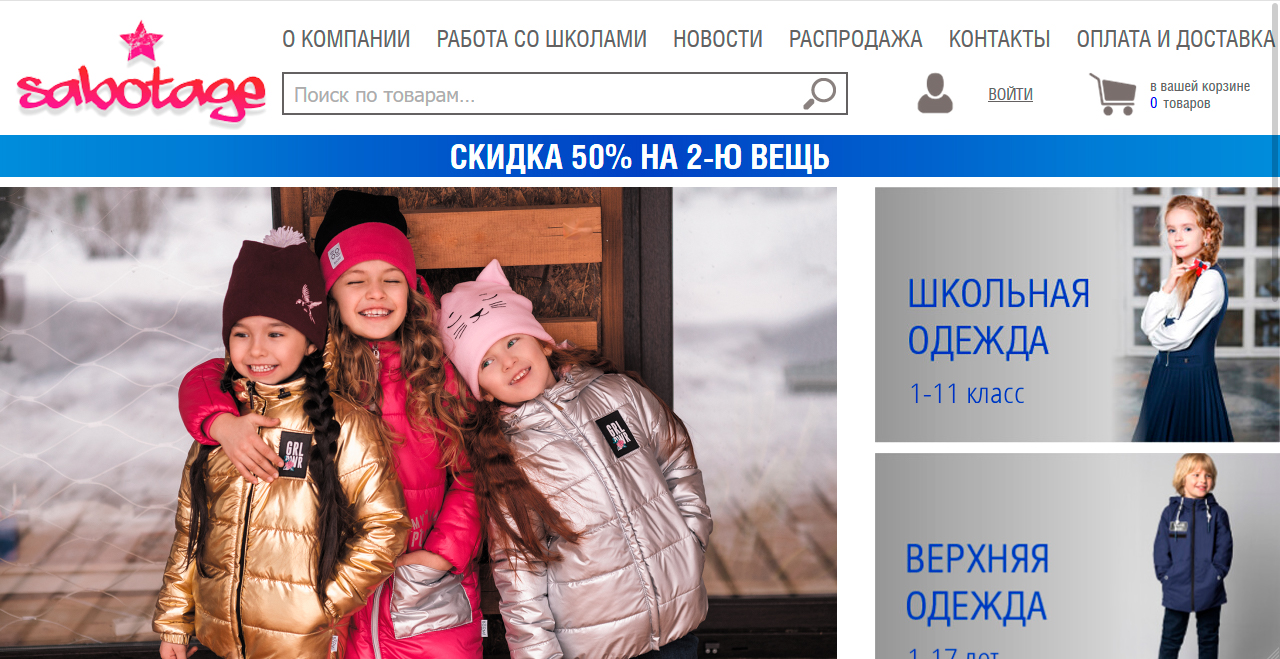This screenshot has height=659, width=1280.
Task: Click the pink star above logo
Action: pyautogui.click(x=141, y=41)
